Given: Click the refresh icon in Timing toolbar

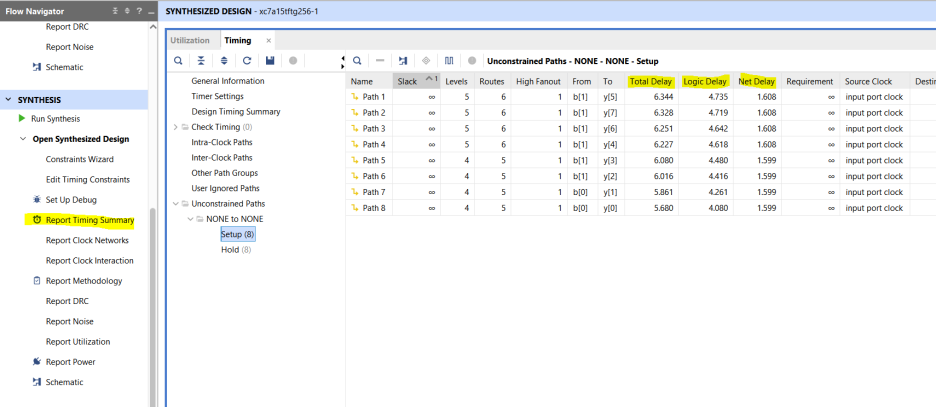Looking at the screenshot, I should 246,60.
